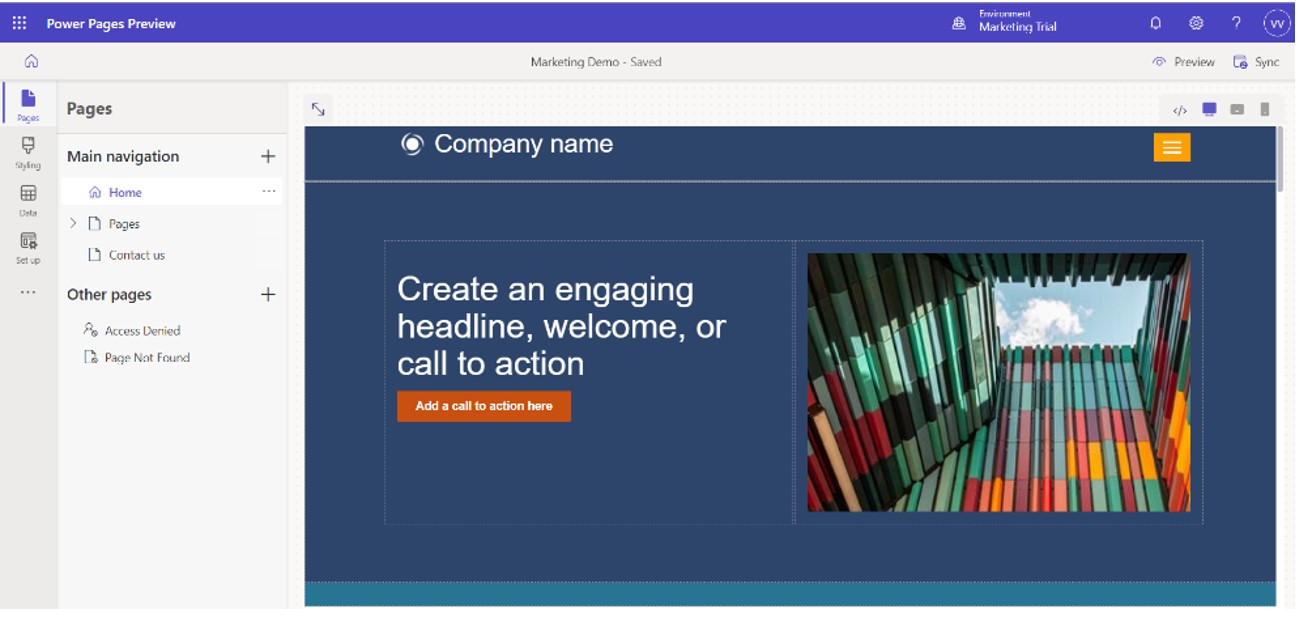Expand the Pages tree item
The height and width of the screenshot is (622, 1300).
[x=71, y=223]
